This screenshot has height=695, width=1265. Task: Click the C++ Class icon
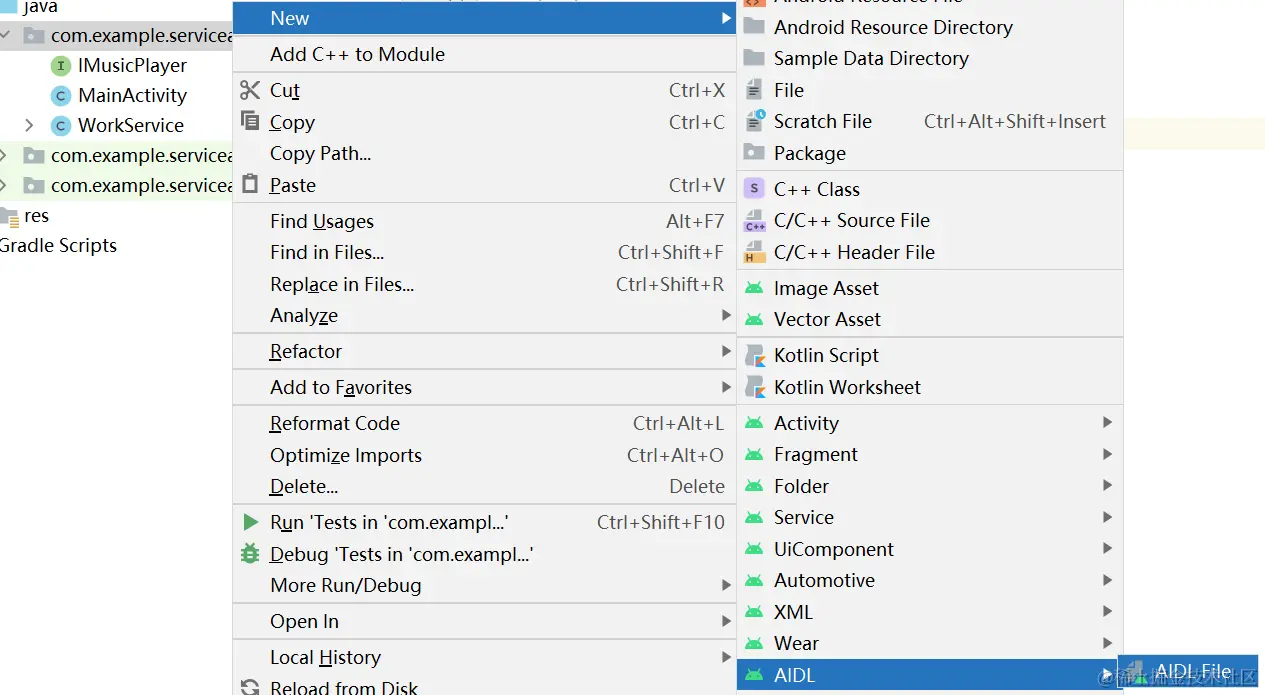pos(755,189)
